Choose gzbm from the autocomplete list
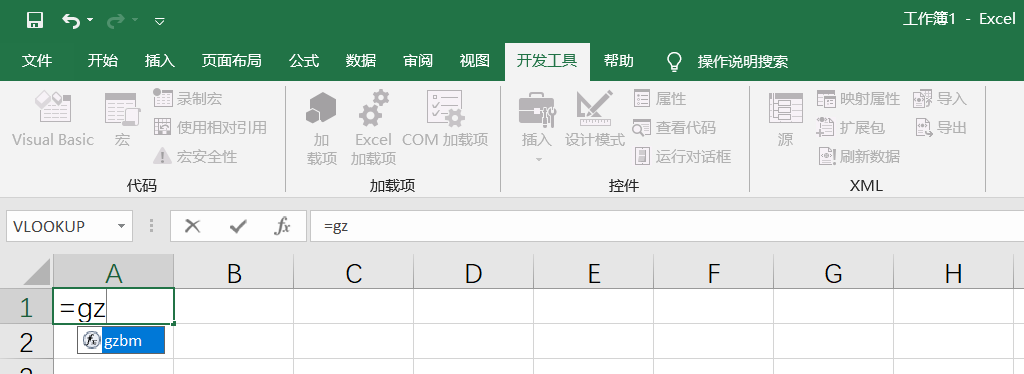Viewport: 1024px width, 374px height. [121, 341]
